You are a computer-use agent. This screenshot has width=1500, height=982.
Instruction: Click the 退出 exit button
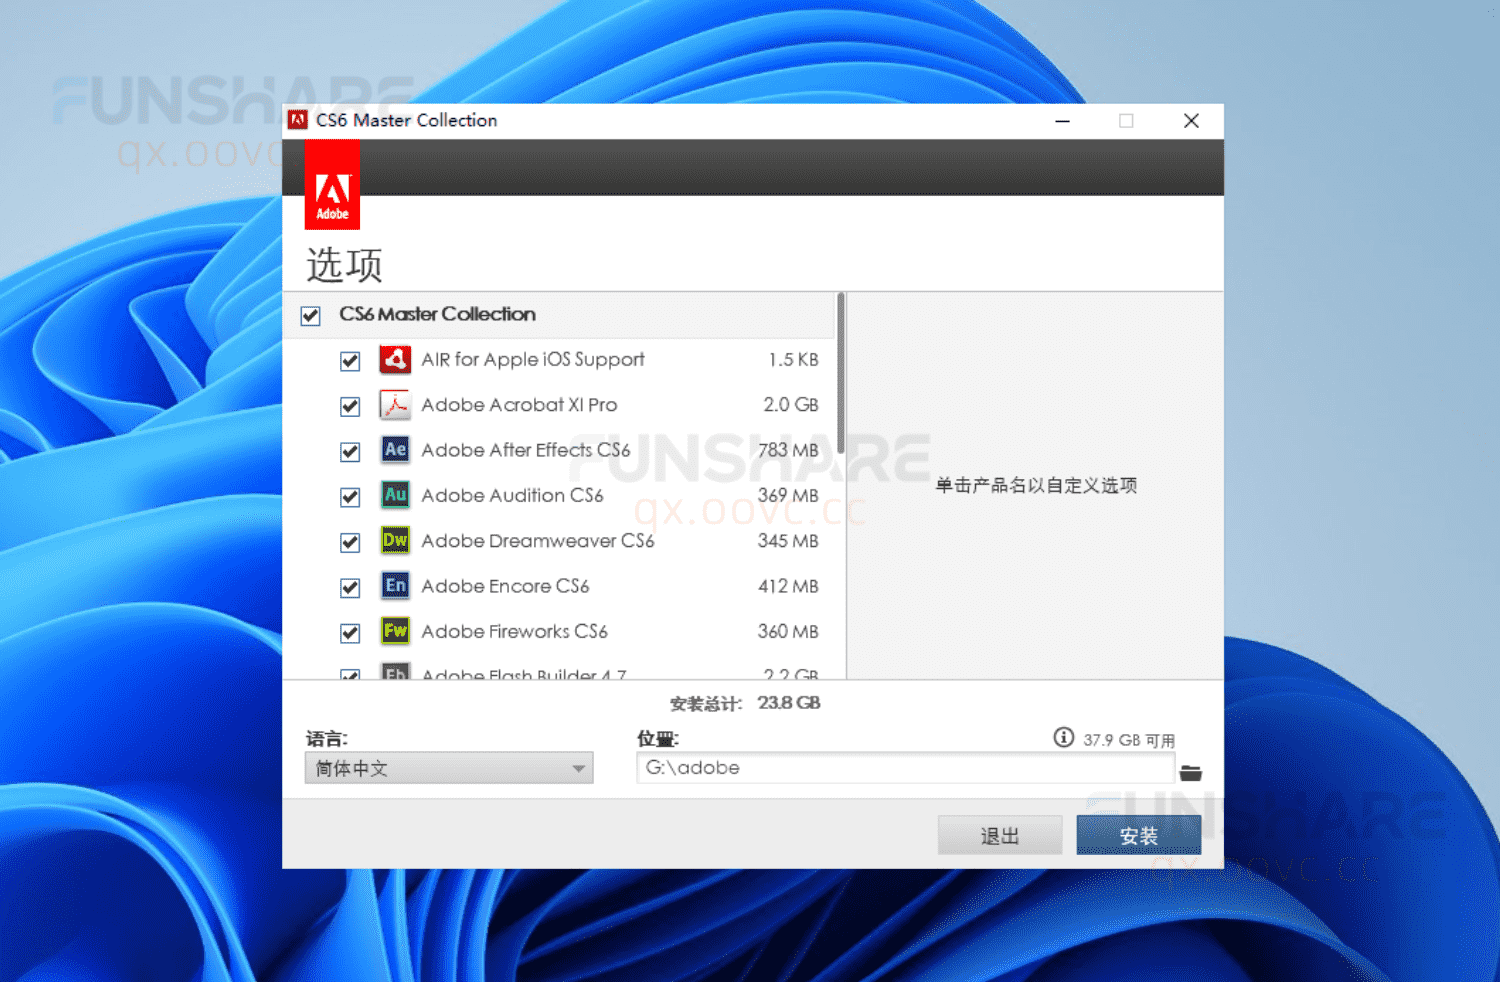point(1000,835)
